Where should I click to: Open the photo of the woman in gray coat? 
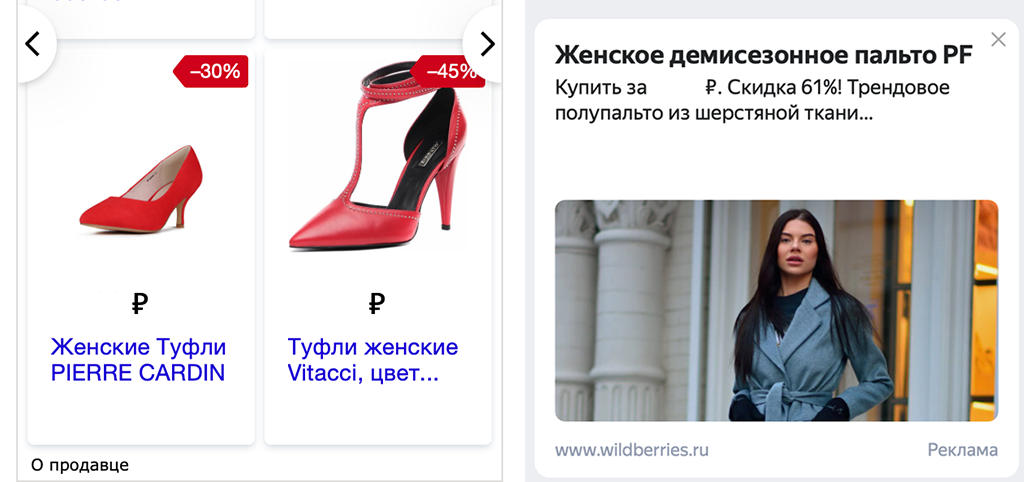pos(776,310)
